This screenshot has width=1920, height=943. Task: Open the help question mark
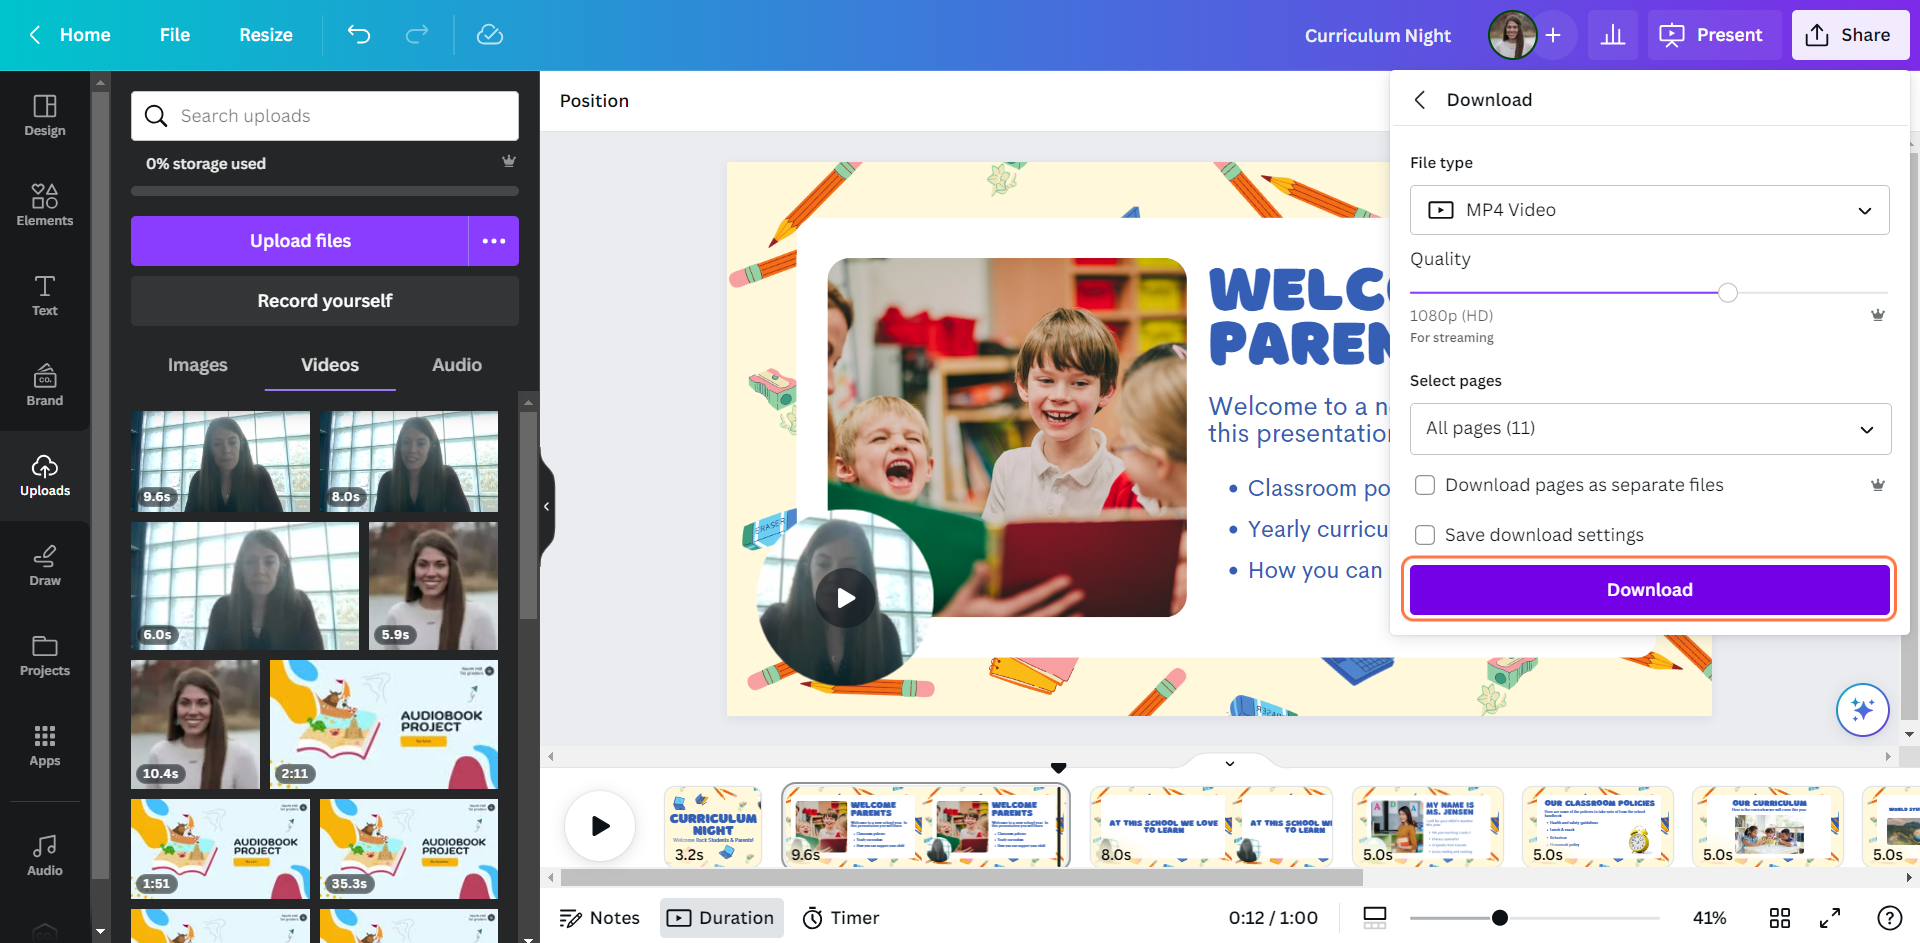point(1889,918)
